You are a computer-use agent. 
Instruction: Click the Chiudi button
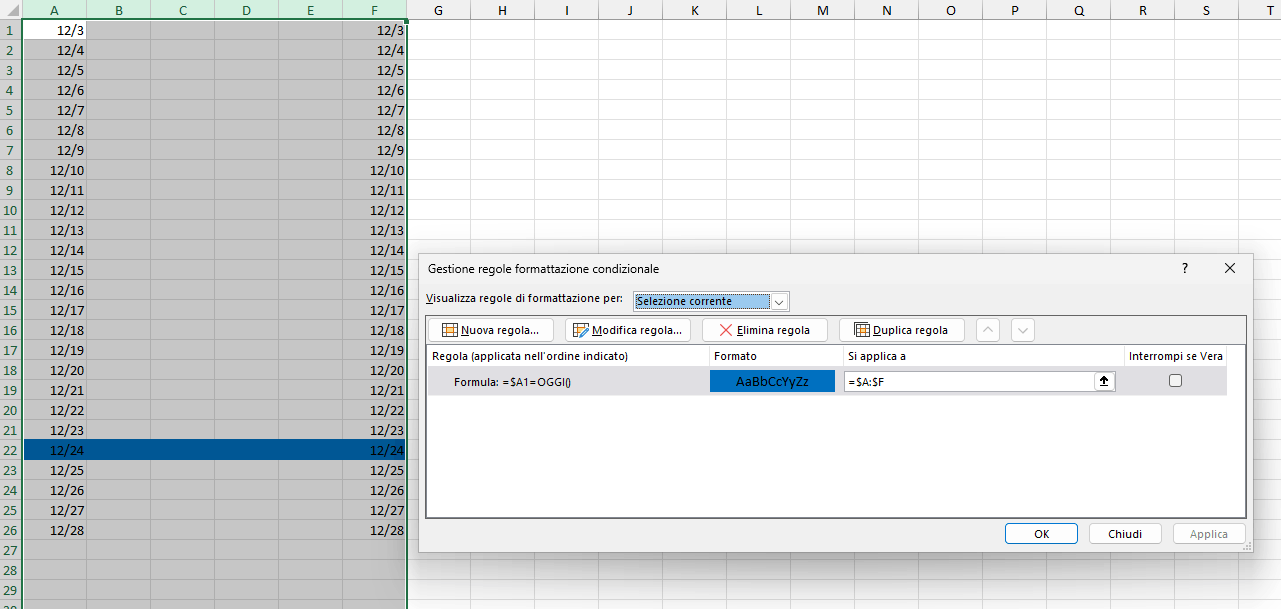click(1125, 534)
